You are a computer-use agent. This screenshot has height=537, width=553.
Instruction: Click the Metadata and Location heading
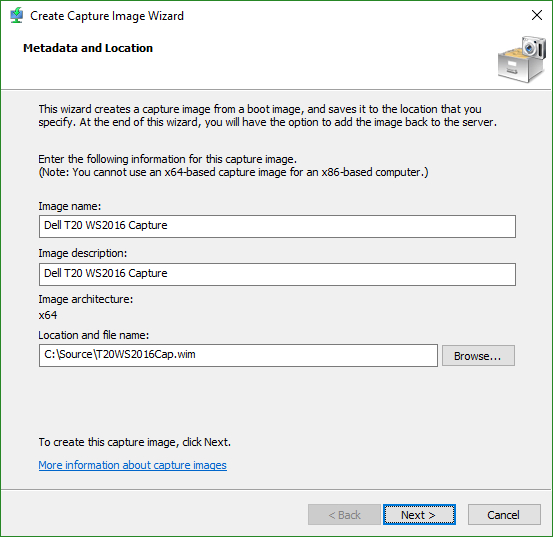click(88, 48)
